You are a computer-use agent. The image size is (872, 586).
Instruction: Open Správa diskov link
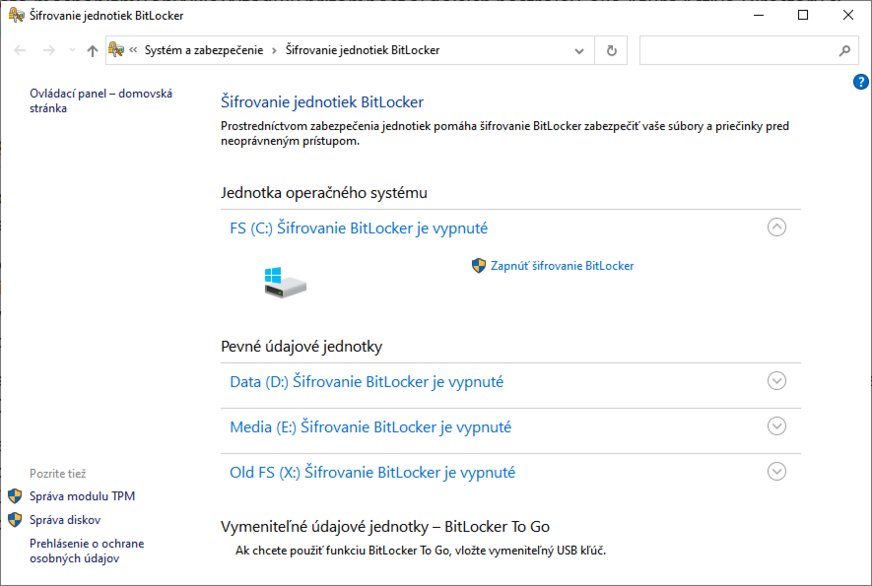point(65,520)
